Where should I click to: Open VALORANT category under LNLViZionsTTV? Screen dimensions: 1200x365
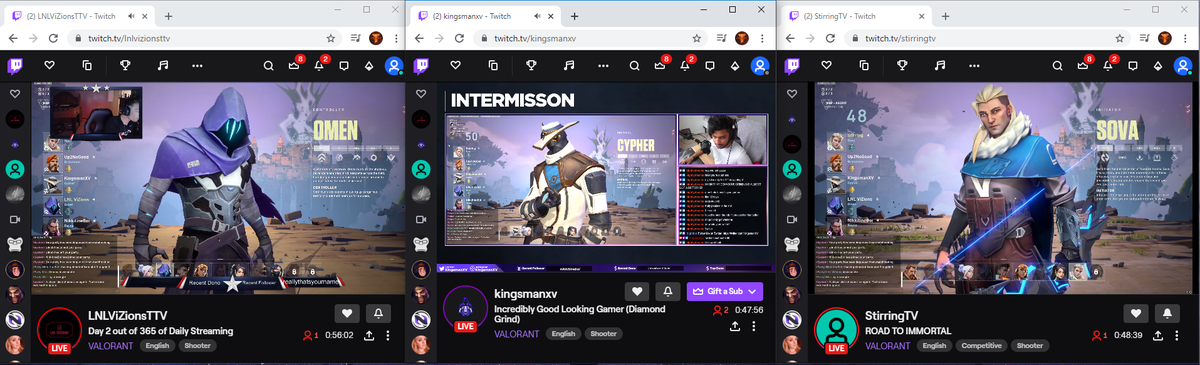(x=110, y=346)
